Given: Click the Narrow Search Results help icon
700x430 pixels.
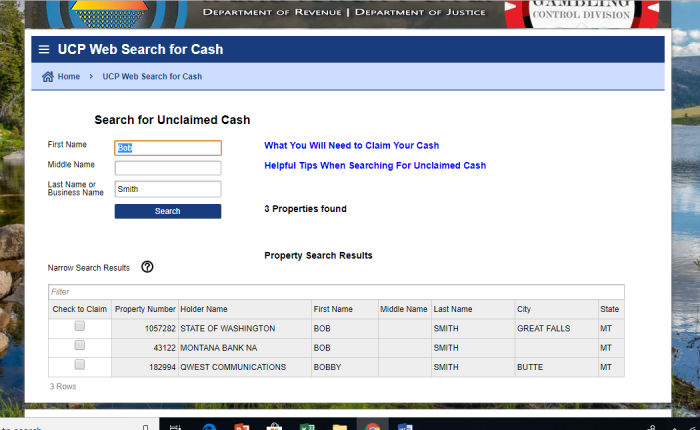Looking at the screenshot, I should coord(147,267).
